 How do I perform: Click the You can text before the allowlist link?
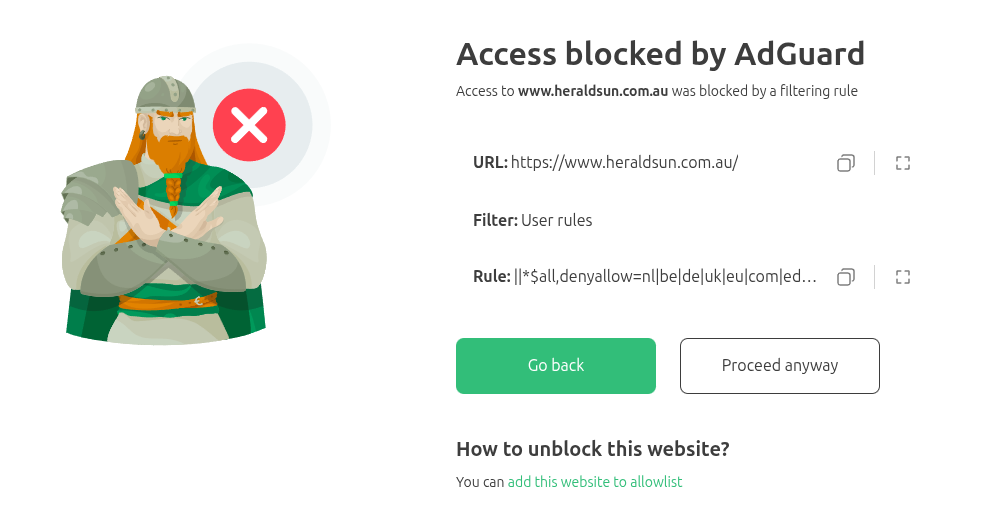click(480, 482)
